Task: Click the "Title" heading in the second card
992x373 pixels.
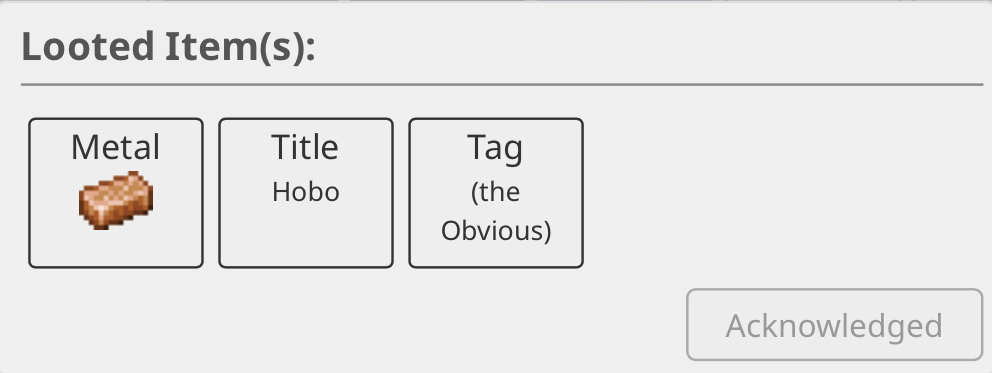Action: click(x=306, y=147)
